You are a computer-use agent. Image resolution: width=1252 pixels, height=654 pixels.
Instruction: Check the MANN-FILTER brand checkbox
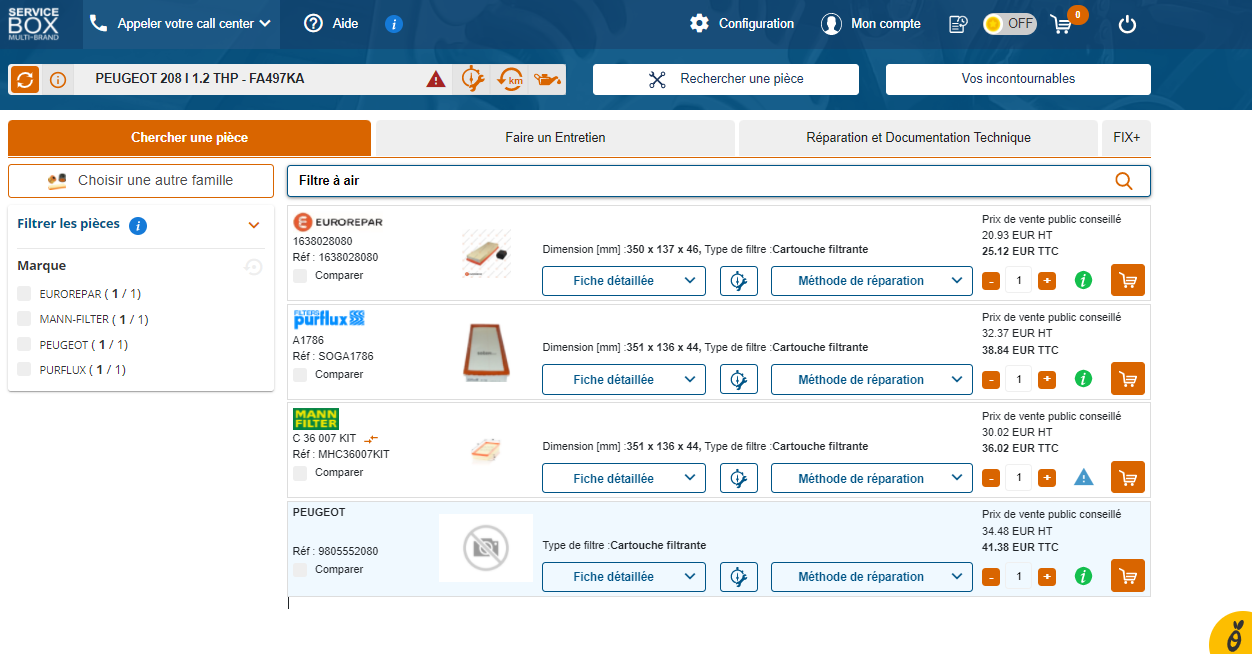(25, 319)
